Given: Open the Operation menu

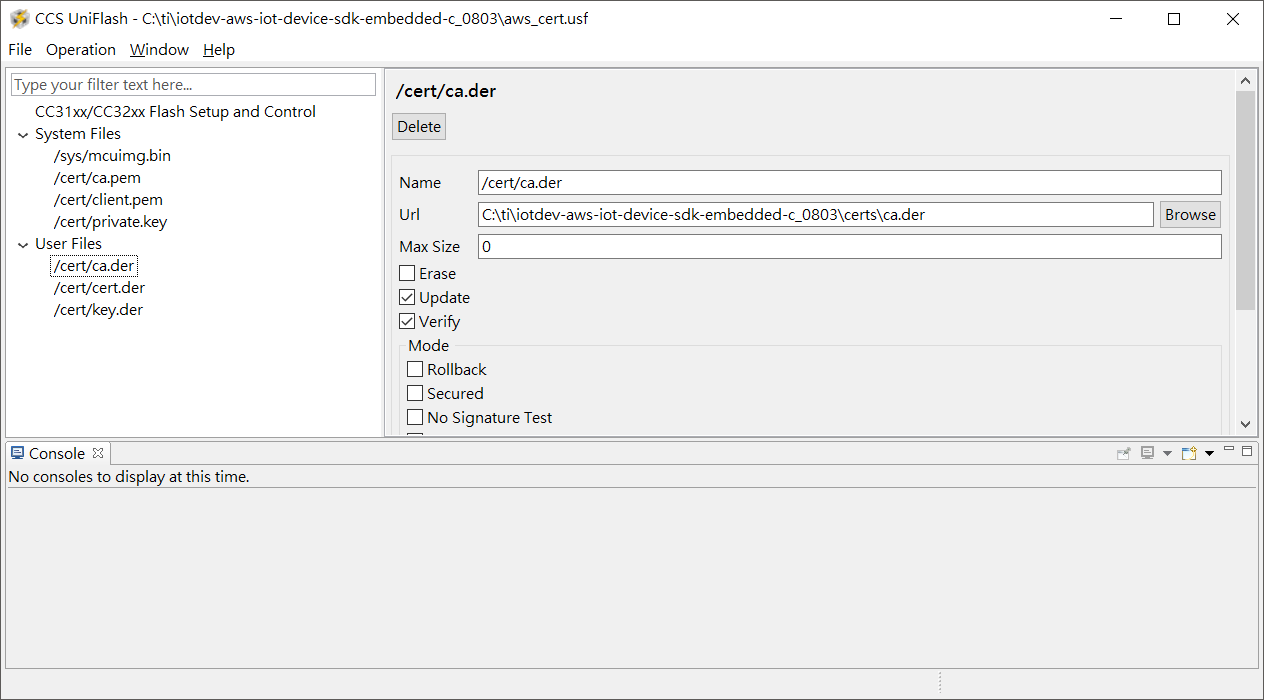Looking at the screenshot, I should coord(81,49).
